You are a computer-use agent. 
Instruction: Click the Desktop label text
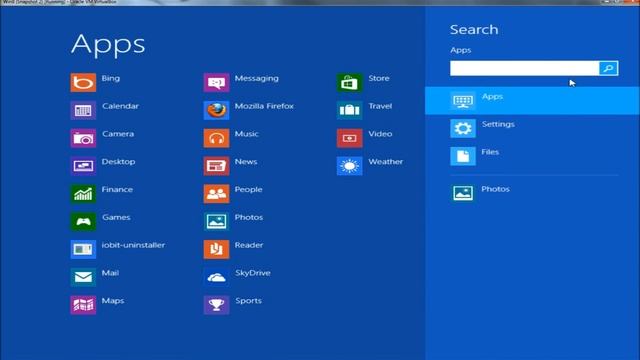(x=118, y=162)
